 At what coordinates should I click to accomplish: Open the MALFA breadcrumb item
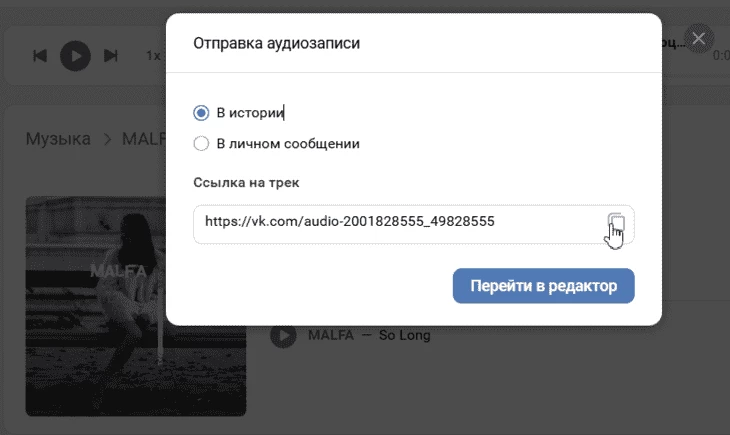click(x=143, y=138)
